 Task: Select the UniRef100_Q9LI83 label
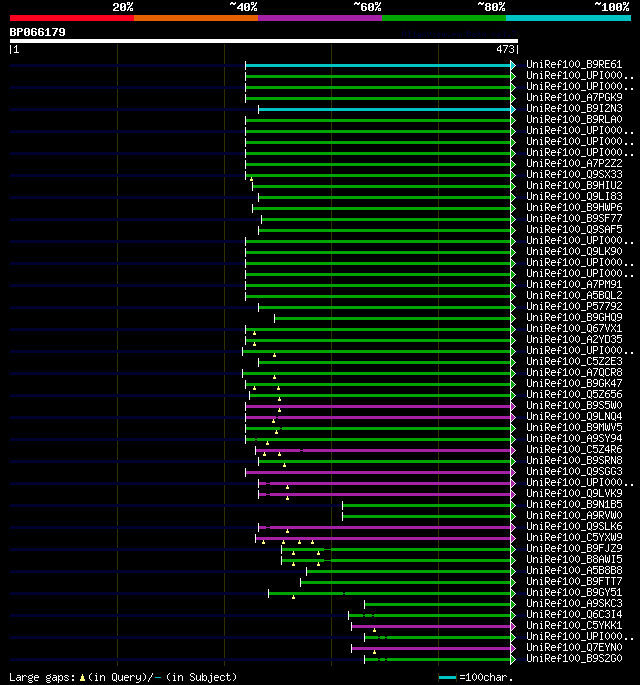pos(574,196)
